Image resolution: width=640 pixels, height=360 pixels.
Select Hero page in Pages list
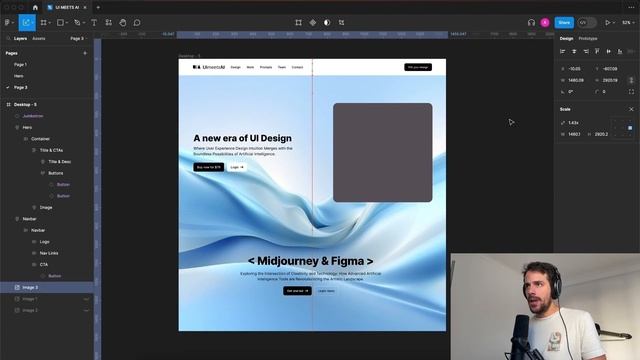click(x=19, y=76)
